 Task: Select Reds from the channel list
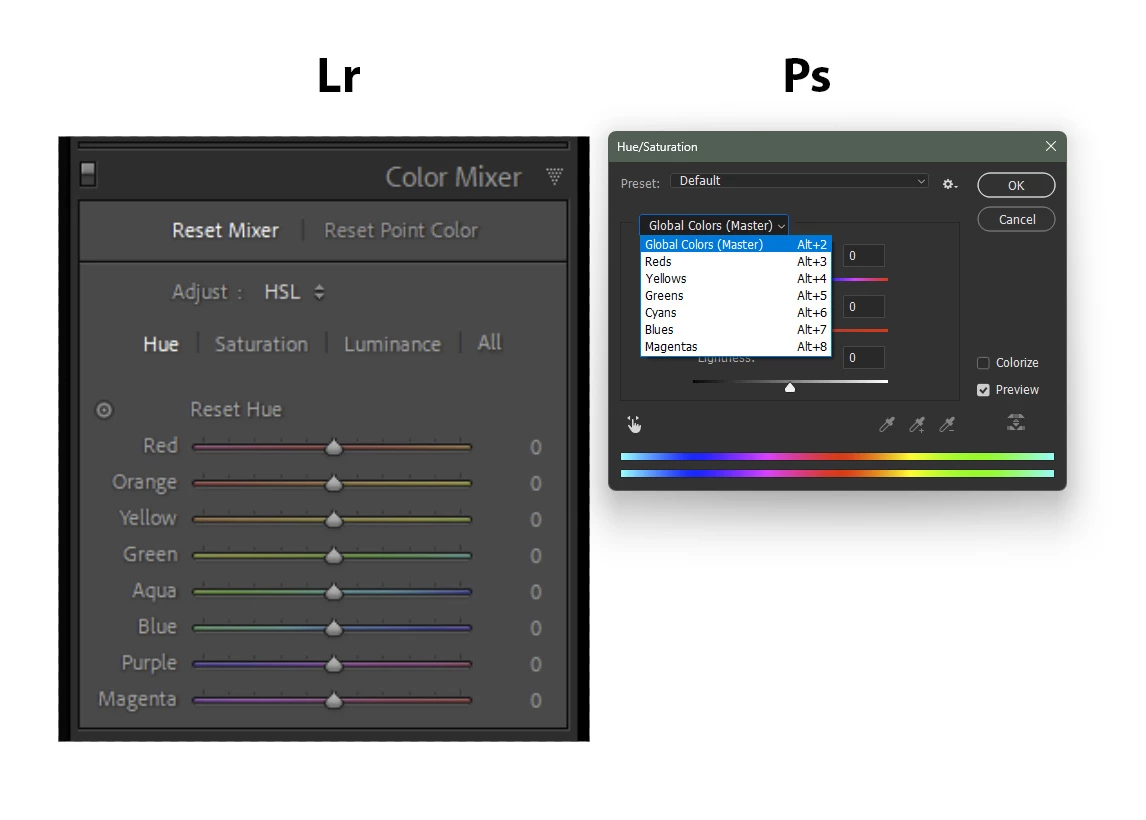[x=735, y=262]
